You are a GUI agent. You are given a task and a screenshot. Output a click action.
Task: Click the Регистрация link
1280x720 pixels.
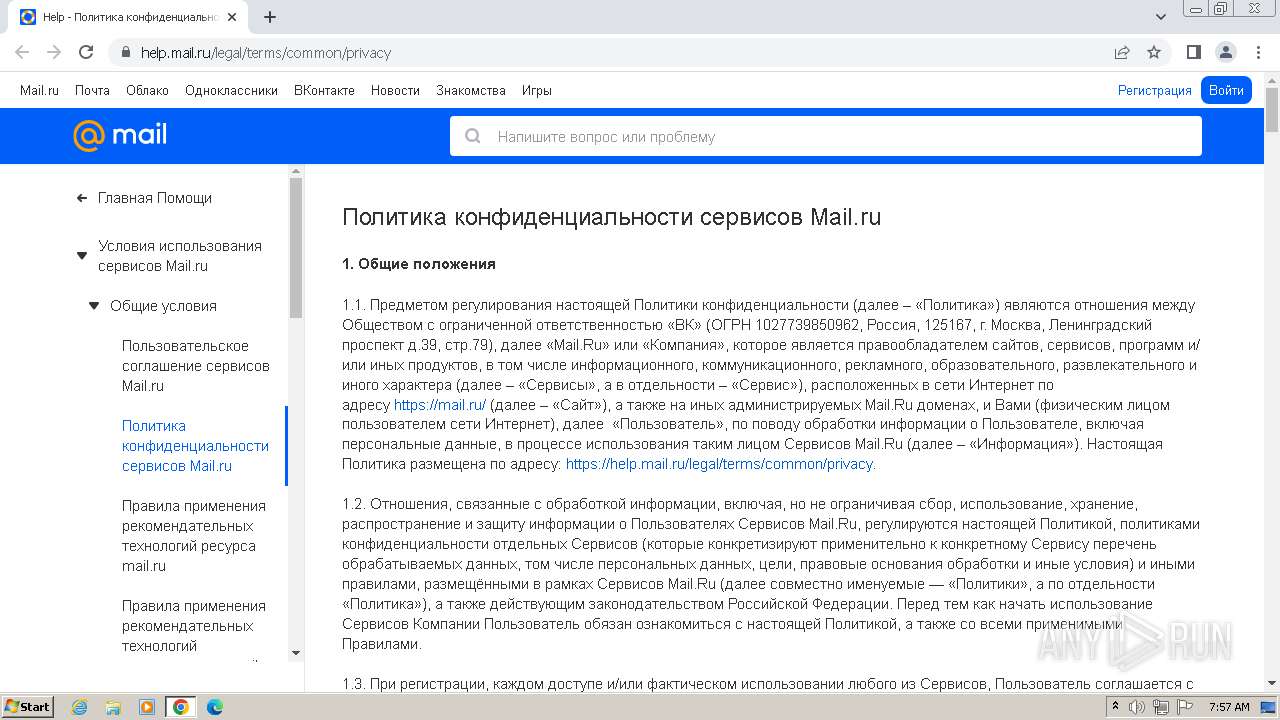1155,90
